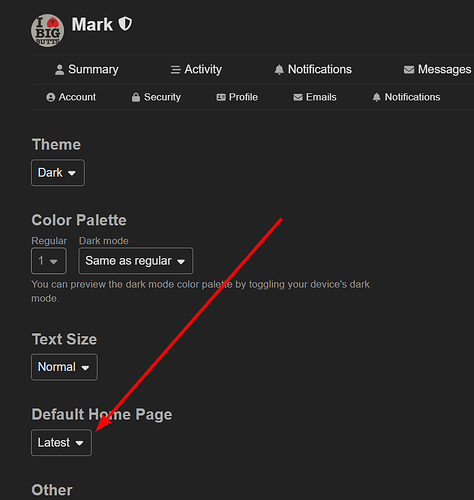Viewport: 474px width, 500px height.
Task: Click the moderator shield icon beside Mark
Action: tap(125, 24)
